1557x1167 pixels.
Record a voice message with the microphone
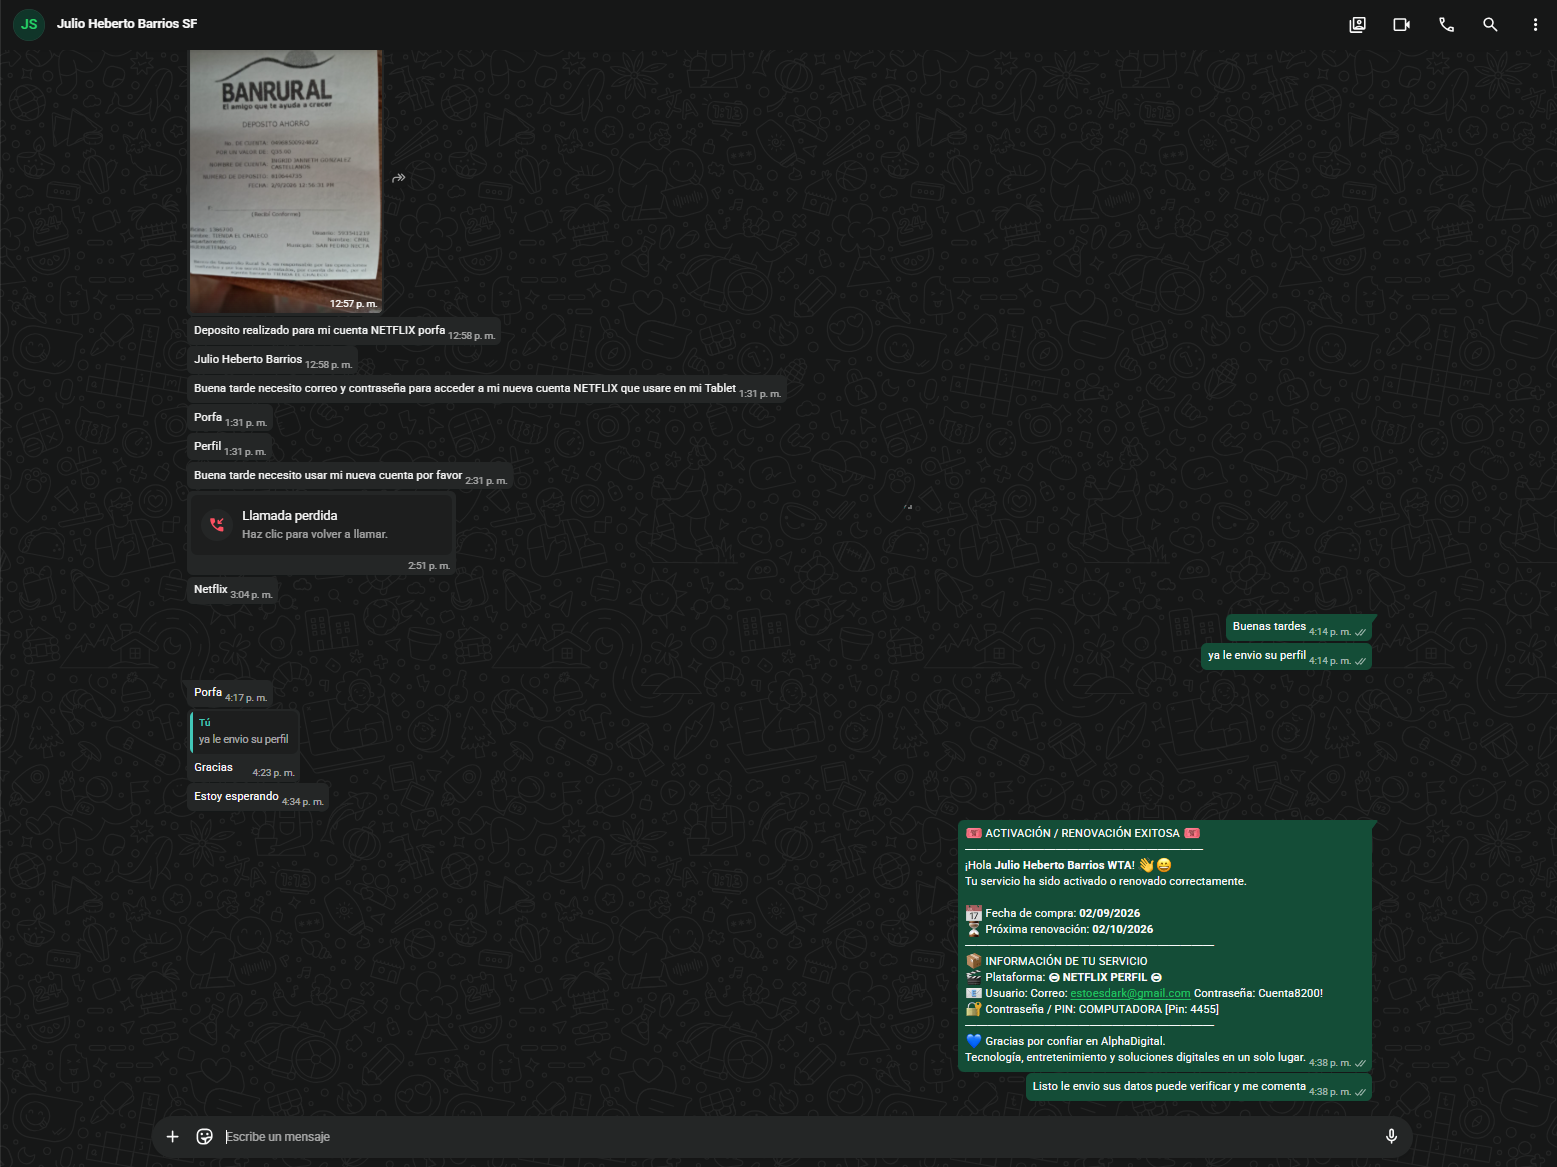(x=1391, y=1136)
